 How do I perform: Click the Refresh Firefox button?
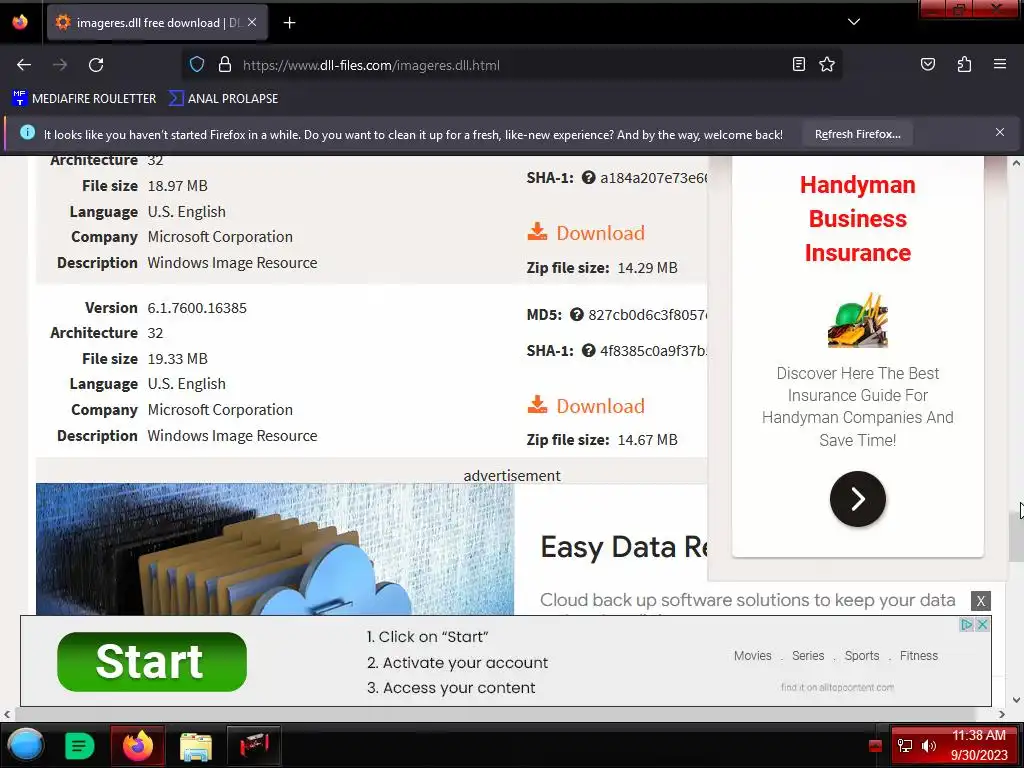click(857, 135)
